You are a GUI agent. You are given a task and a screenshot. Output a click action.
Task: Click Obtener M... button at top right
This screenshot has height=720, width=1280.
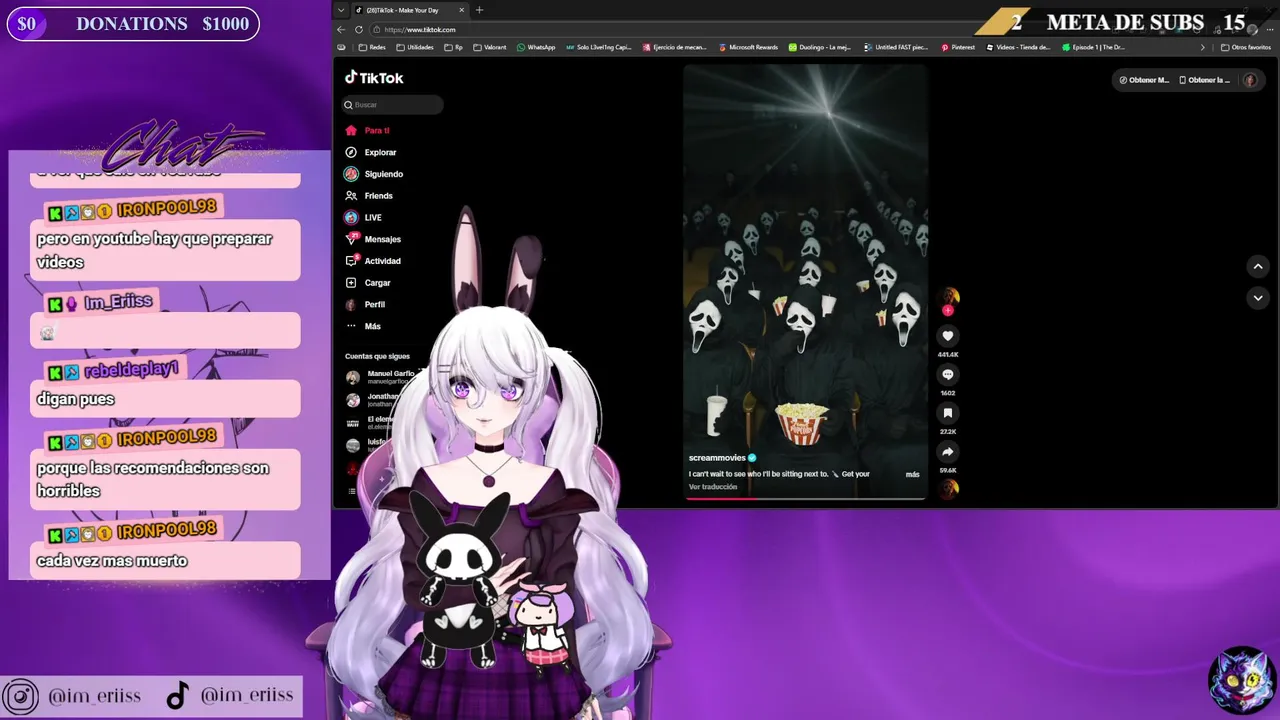point(1144,80)
